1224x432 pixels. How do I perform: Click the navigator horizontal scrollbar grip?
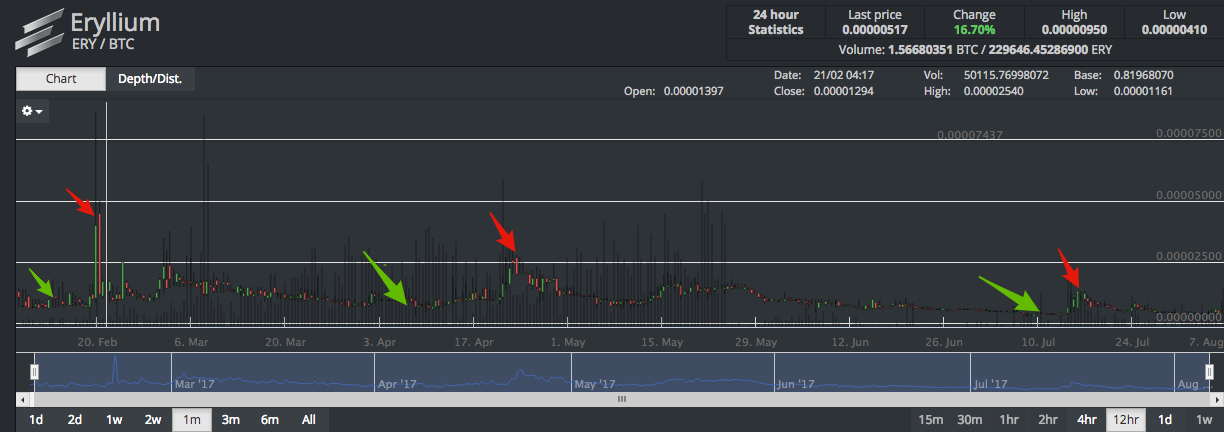tap(621, 398)
